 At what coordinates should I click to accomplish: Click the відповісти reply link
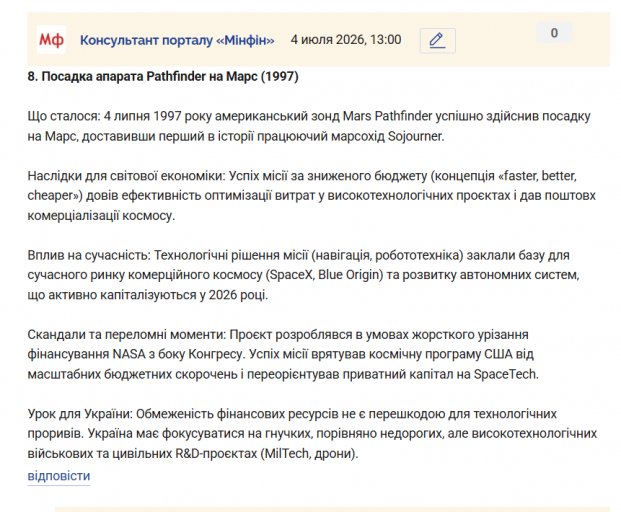click(59, 476)
